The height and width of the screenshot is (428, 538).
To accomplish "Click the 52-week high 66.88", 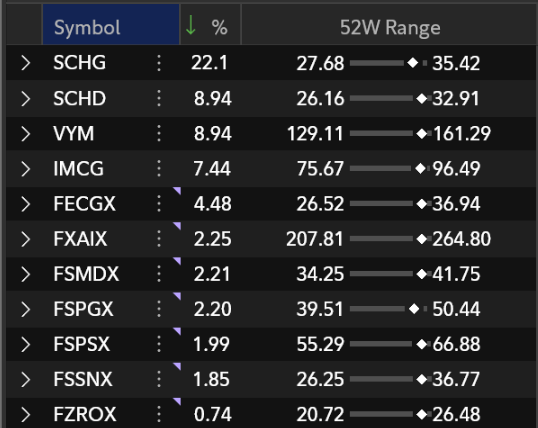I will coord(456,344).
